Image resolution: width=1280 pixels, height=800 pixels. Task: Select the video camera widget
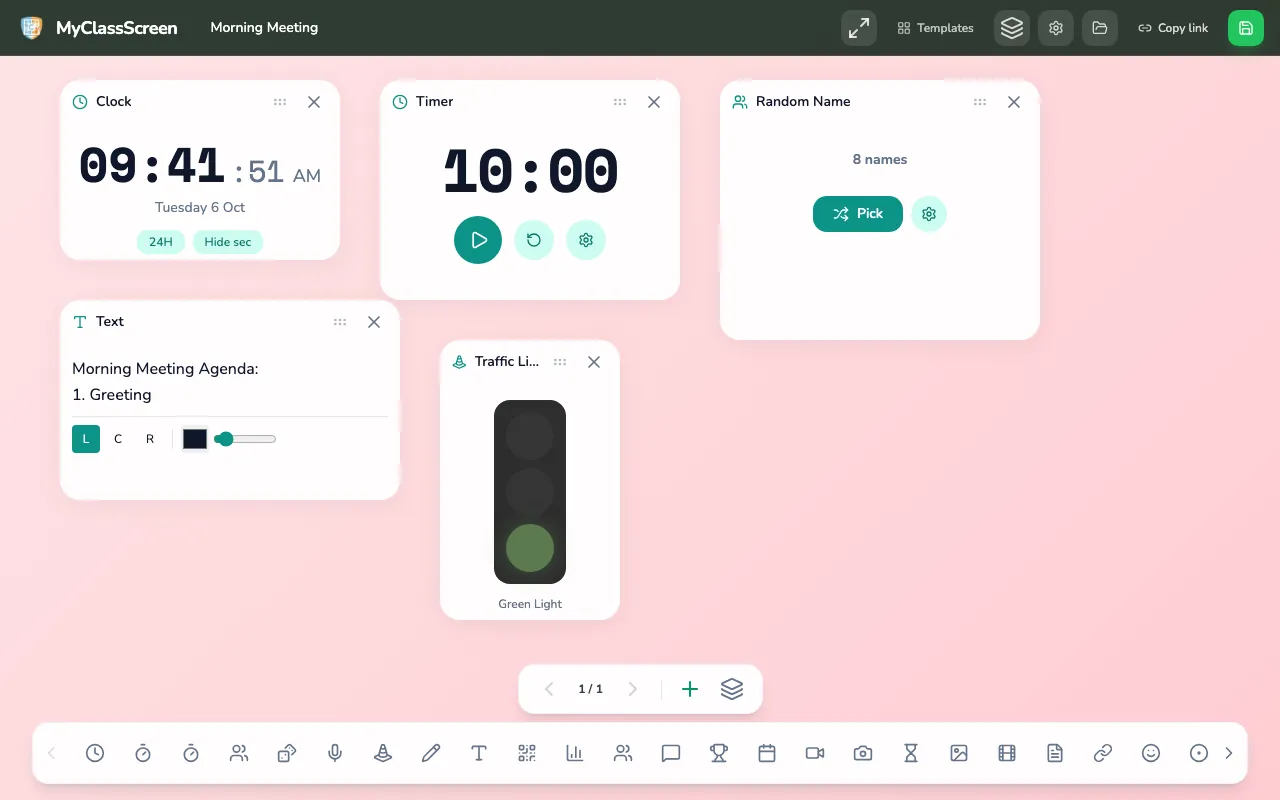(x=815, y=753)
